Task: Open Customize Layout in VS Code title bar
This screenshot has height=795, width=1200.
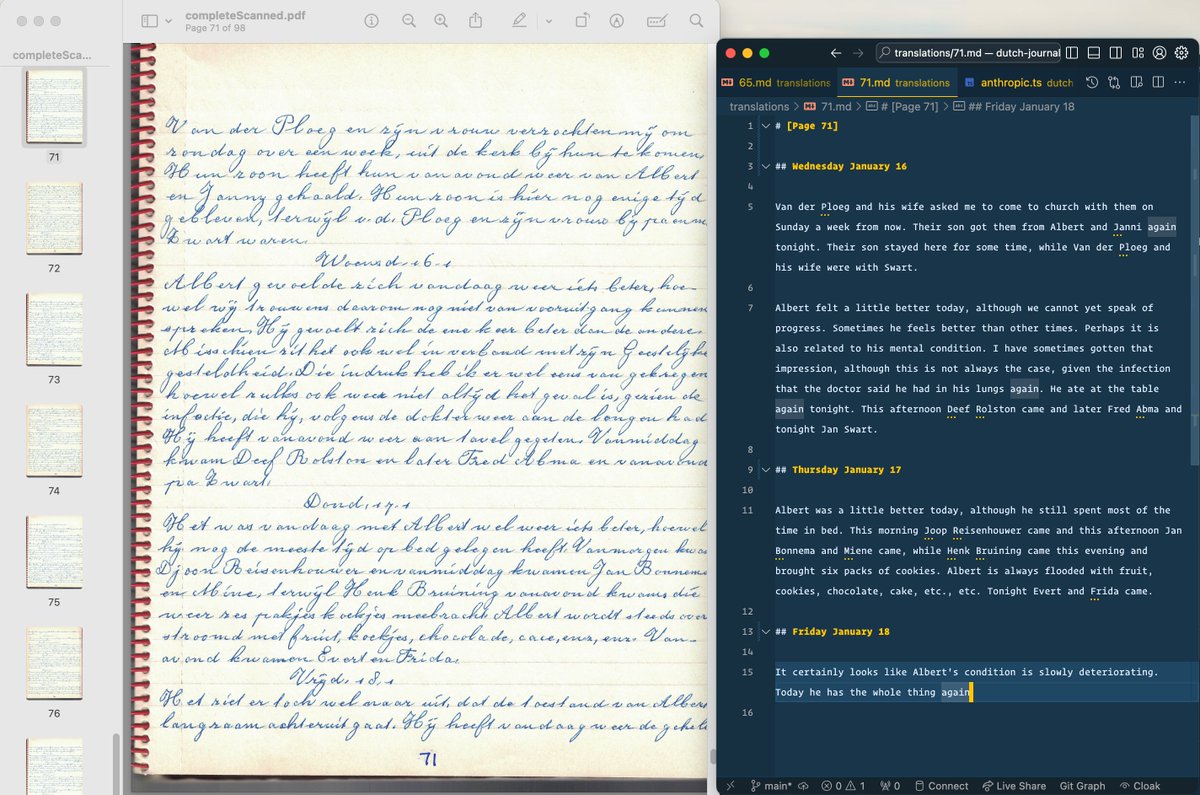Action: tap(1138, 53)
